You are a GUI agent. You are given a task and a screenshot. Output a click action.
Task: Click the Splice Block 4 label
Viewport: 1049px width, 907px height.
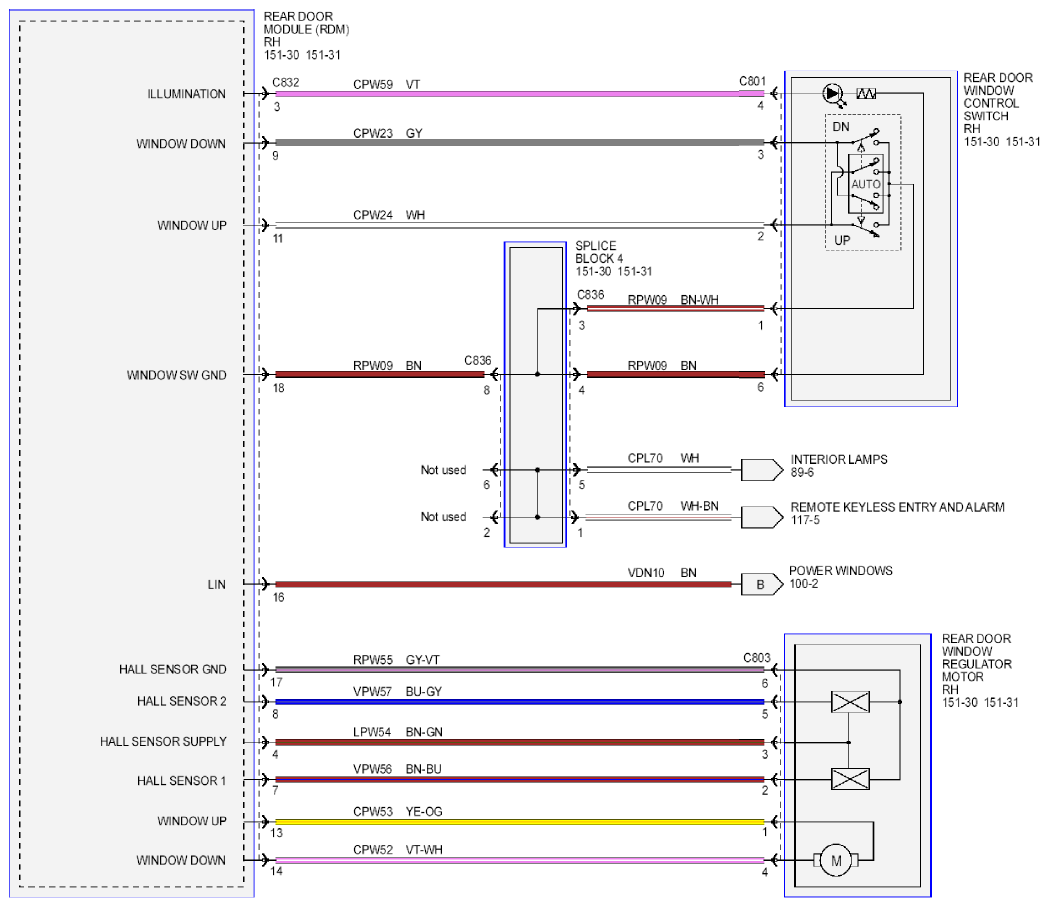point(613,258)
